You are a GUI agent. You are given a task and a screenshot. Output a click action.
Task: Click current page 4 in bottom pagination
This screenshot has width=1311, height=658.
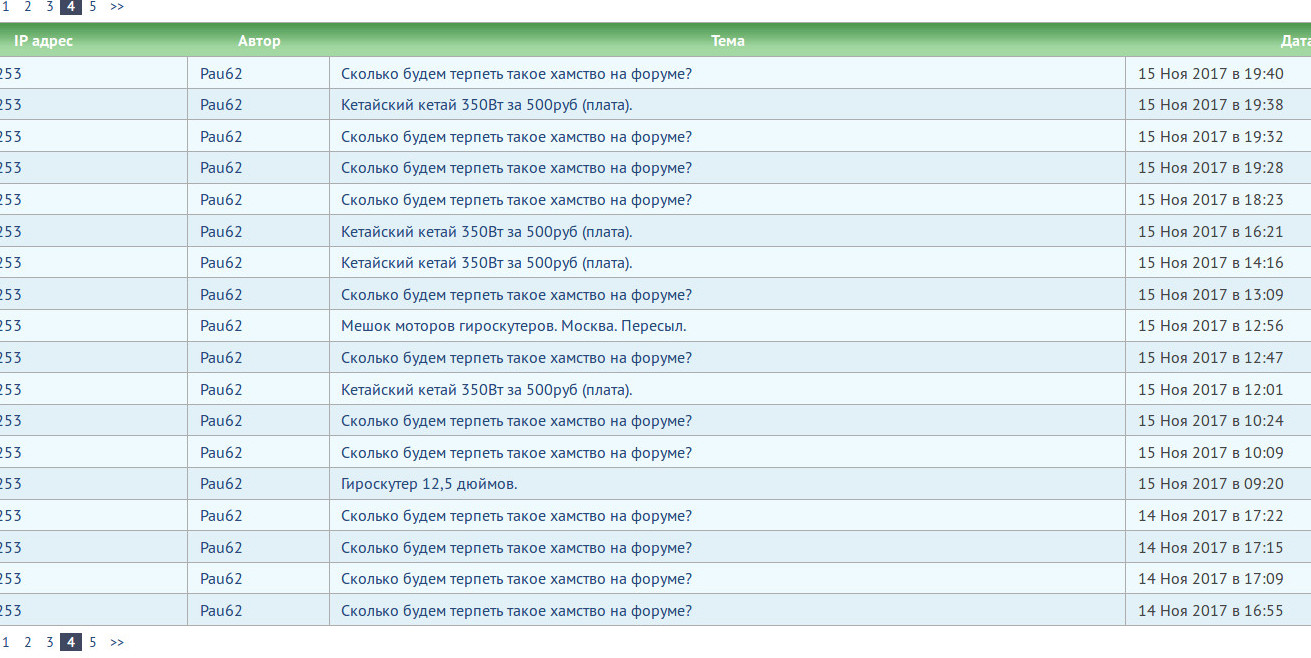[x=70, y=642]
